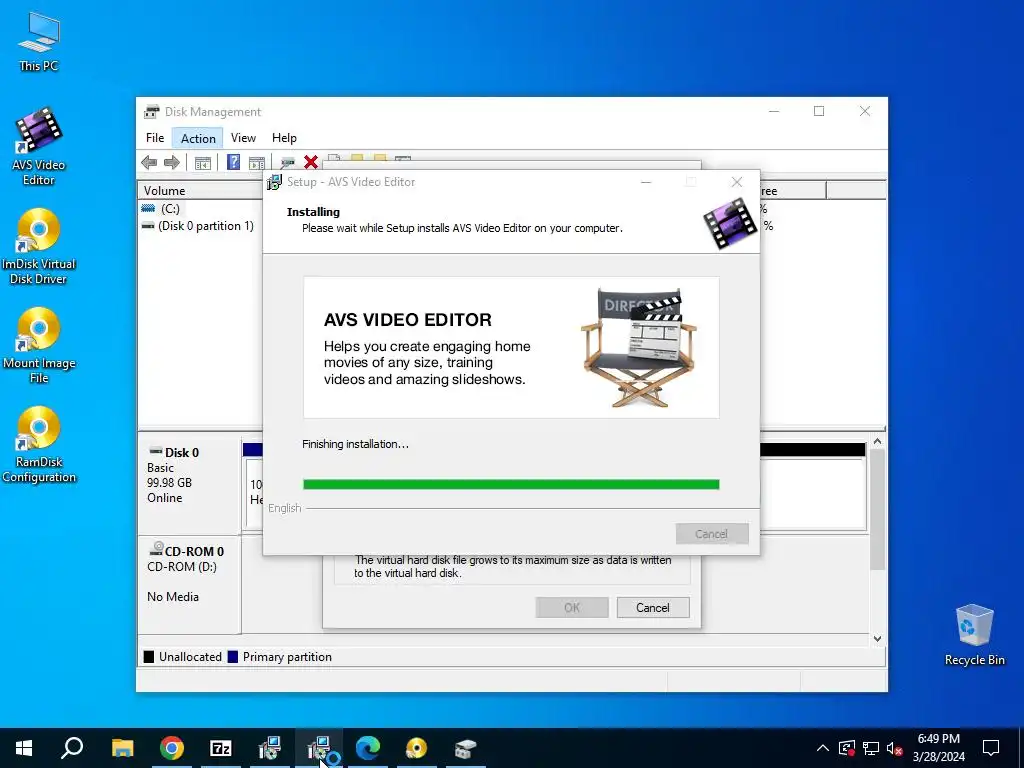
Task: Click the security alert tray icon
Action: pos(846,748)
